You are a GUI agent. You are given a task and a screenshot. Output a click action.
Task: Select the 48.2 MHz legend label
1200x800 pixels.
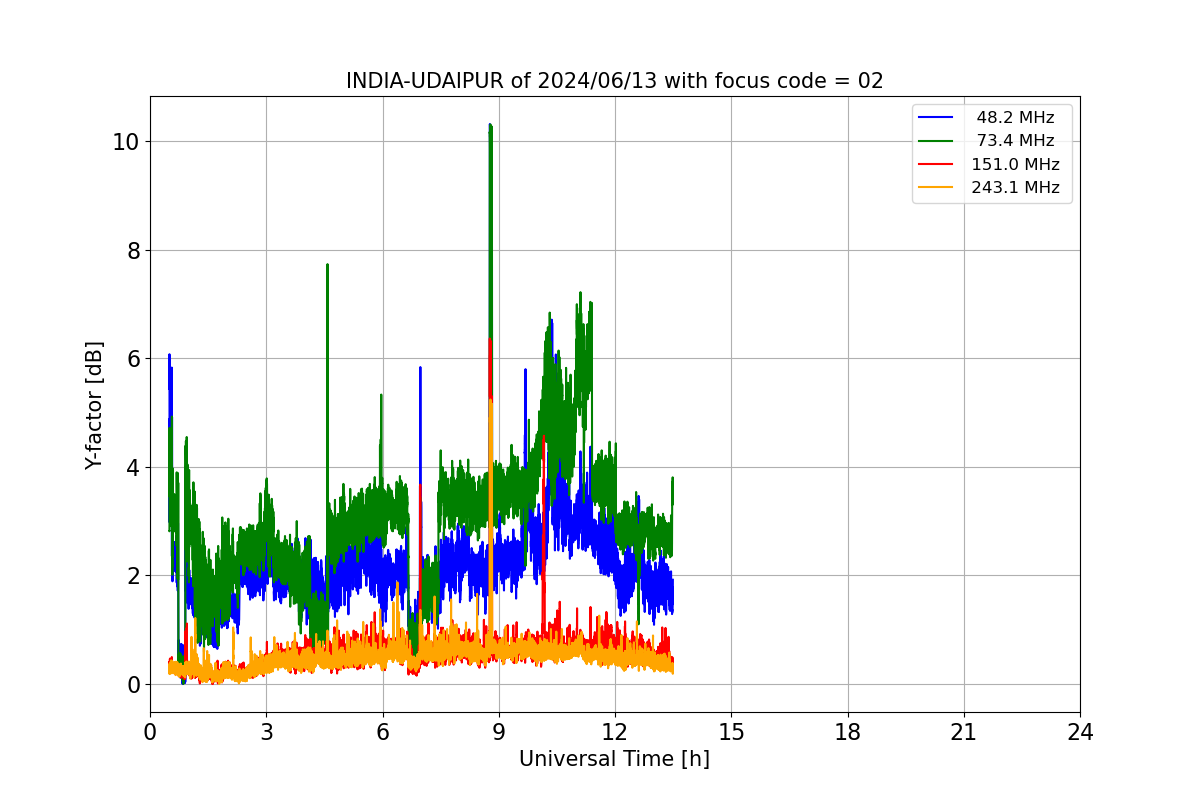[x=1015, y=118]
